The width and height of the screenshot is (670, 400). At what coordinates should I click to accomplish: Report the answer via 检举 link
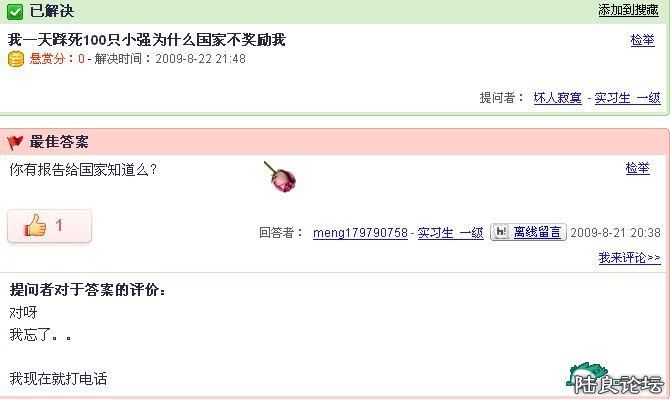[637, 168]
